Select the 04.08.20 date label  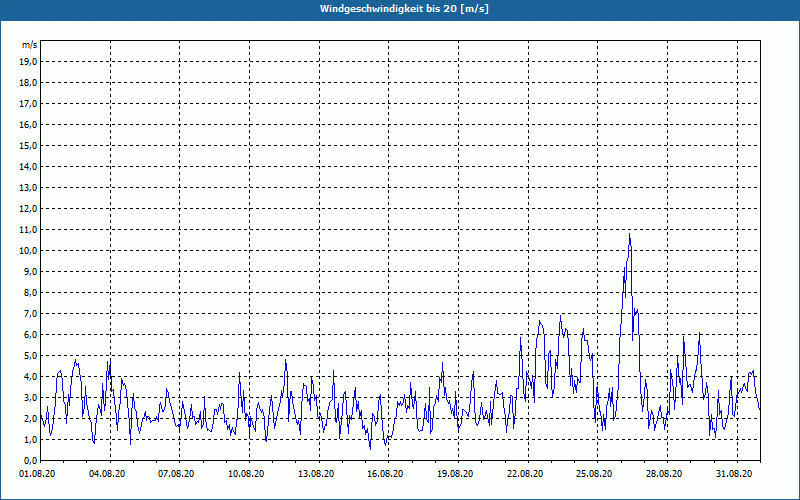107,474
